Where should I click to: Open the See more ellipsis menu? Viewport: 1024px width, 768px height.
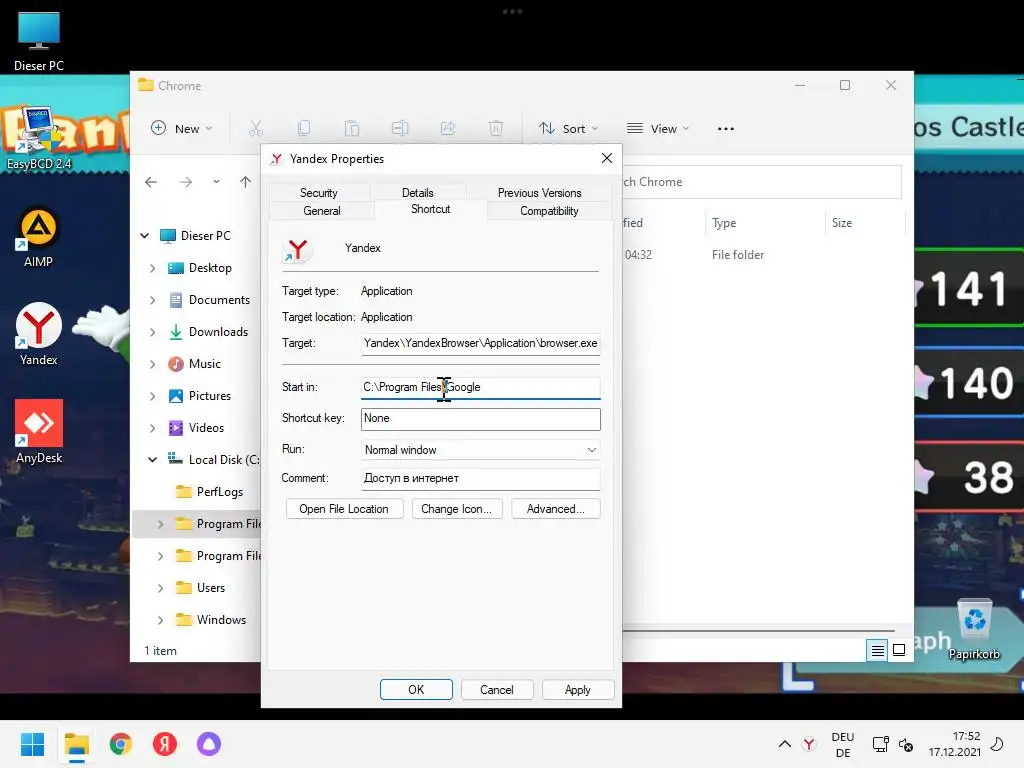tap(726, 129)
